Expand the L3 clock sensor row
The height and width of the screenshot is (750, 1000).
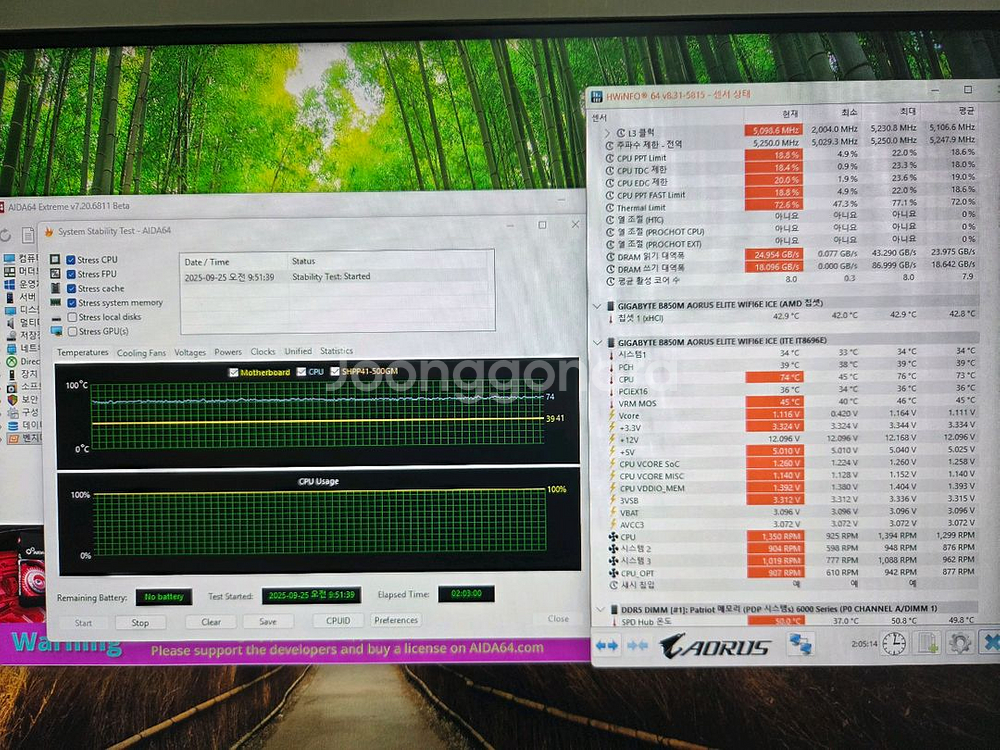coord(609,132)
